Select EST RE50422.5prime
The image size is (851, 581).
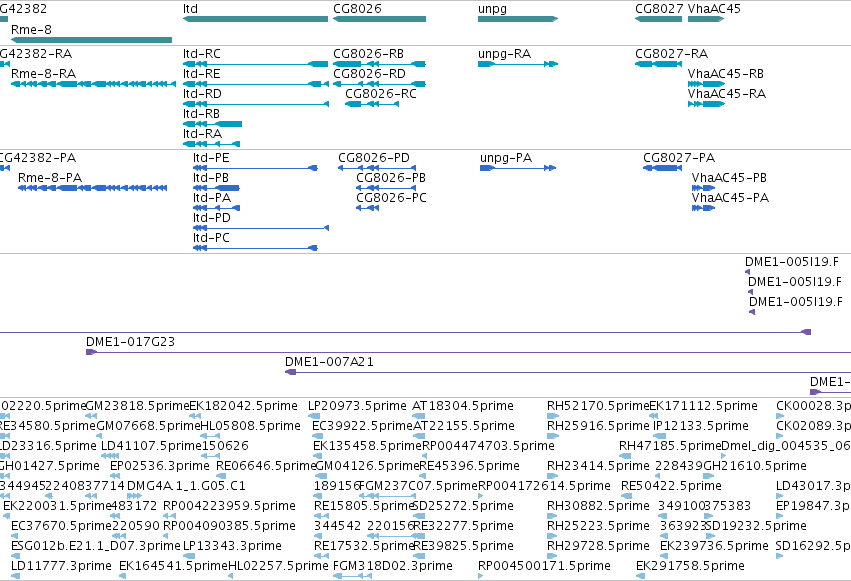tap(671, 486)
